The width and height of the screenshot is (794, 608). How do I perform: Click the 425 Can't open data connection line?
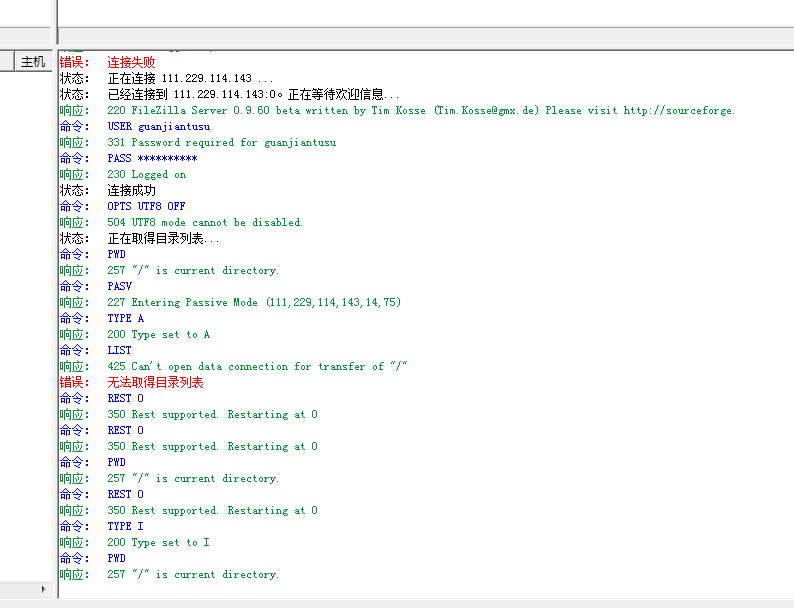(233, 367)
